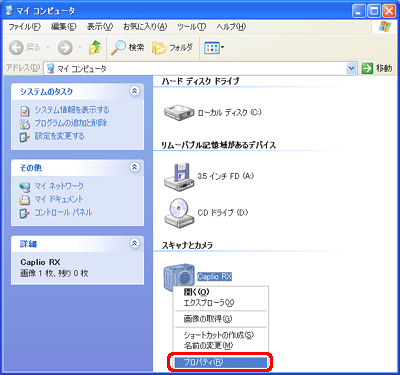The height and width of the screenshot is (375, 400).
Task: Click the Up folder icon in toolbar
Action: tap(95, 48)
